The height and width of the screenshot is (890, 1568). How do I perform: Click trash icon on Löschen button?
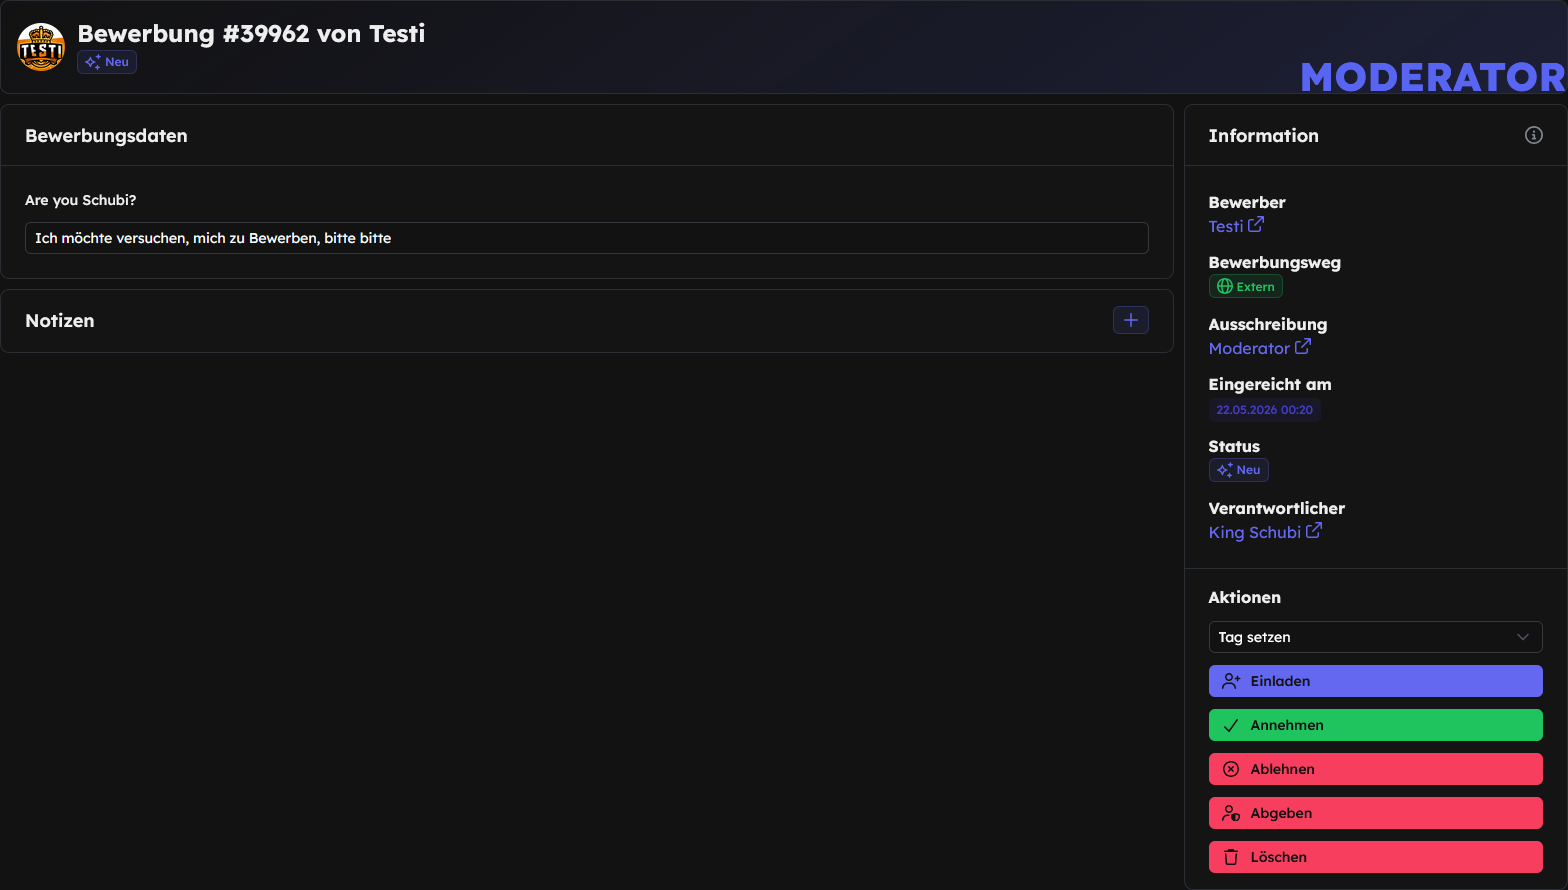(x=1231, y=857)
